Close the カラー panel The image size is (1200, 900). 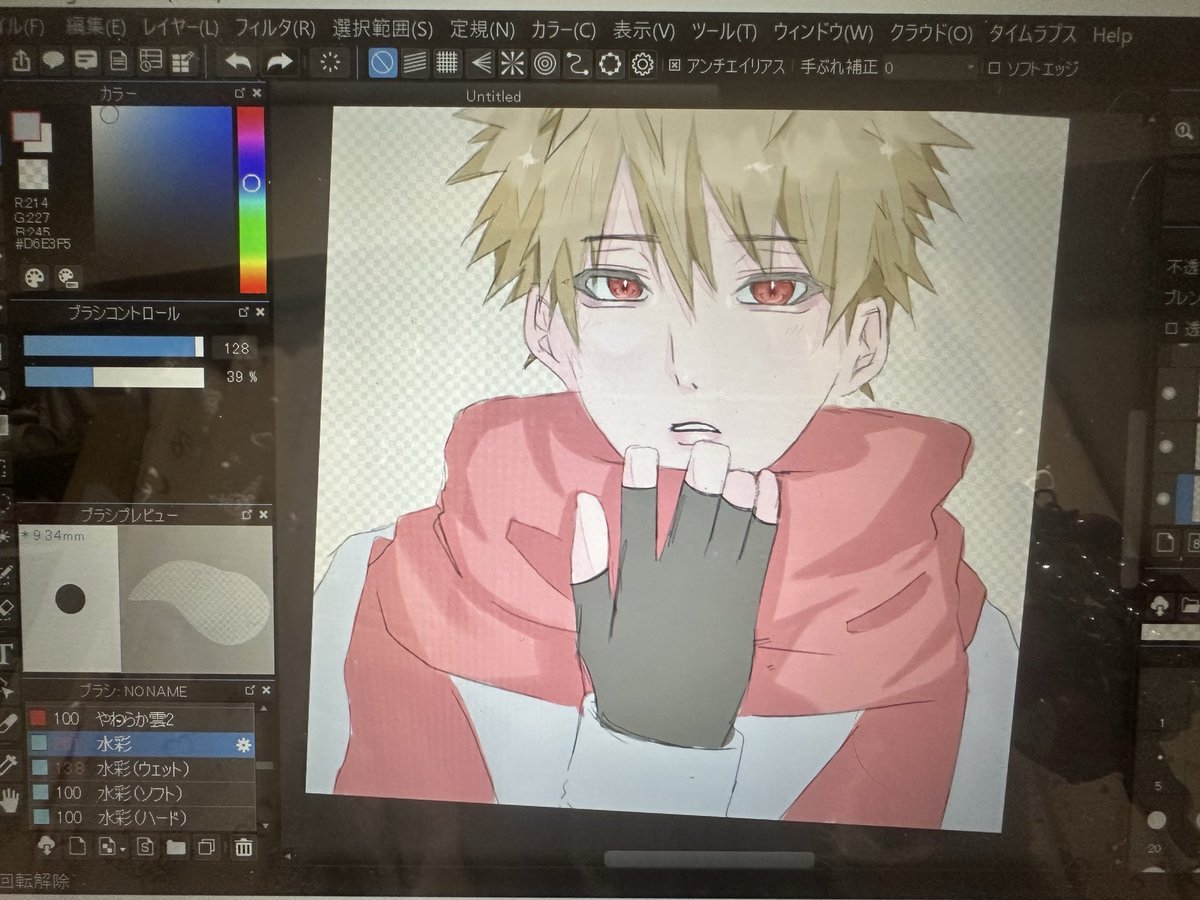click(x=257, y=92)
